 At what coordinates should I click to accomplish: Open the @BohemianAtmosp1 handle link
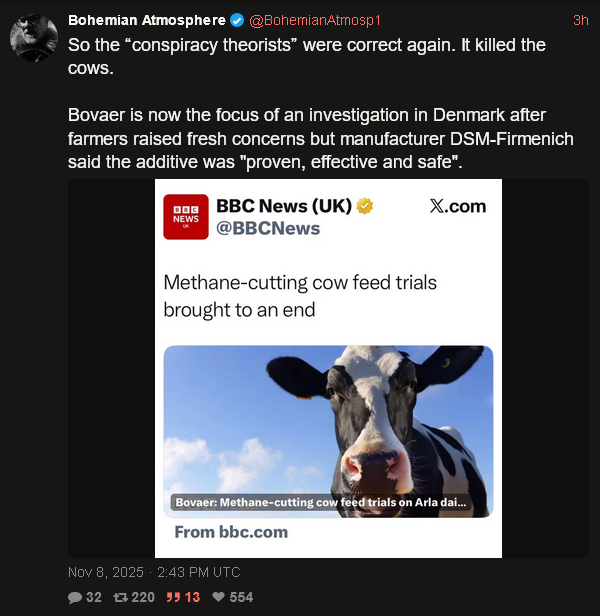(x=314, y=20)
